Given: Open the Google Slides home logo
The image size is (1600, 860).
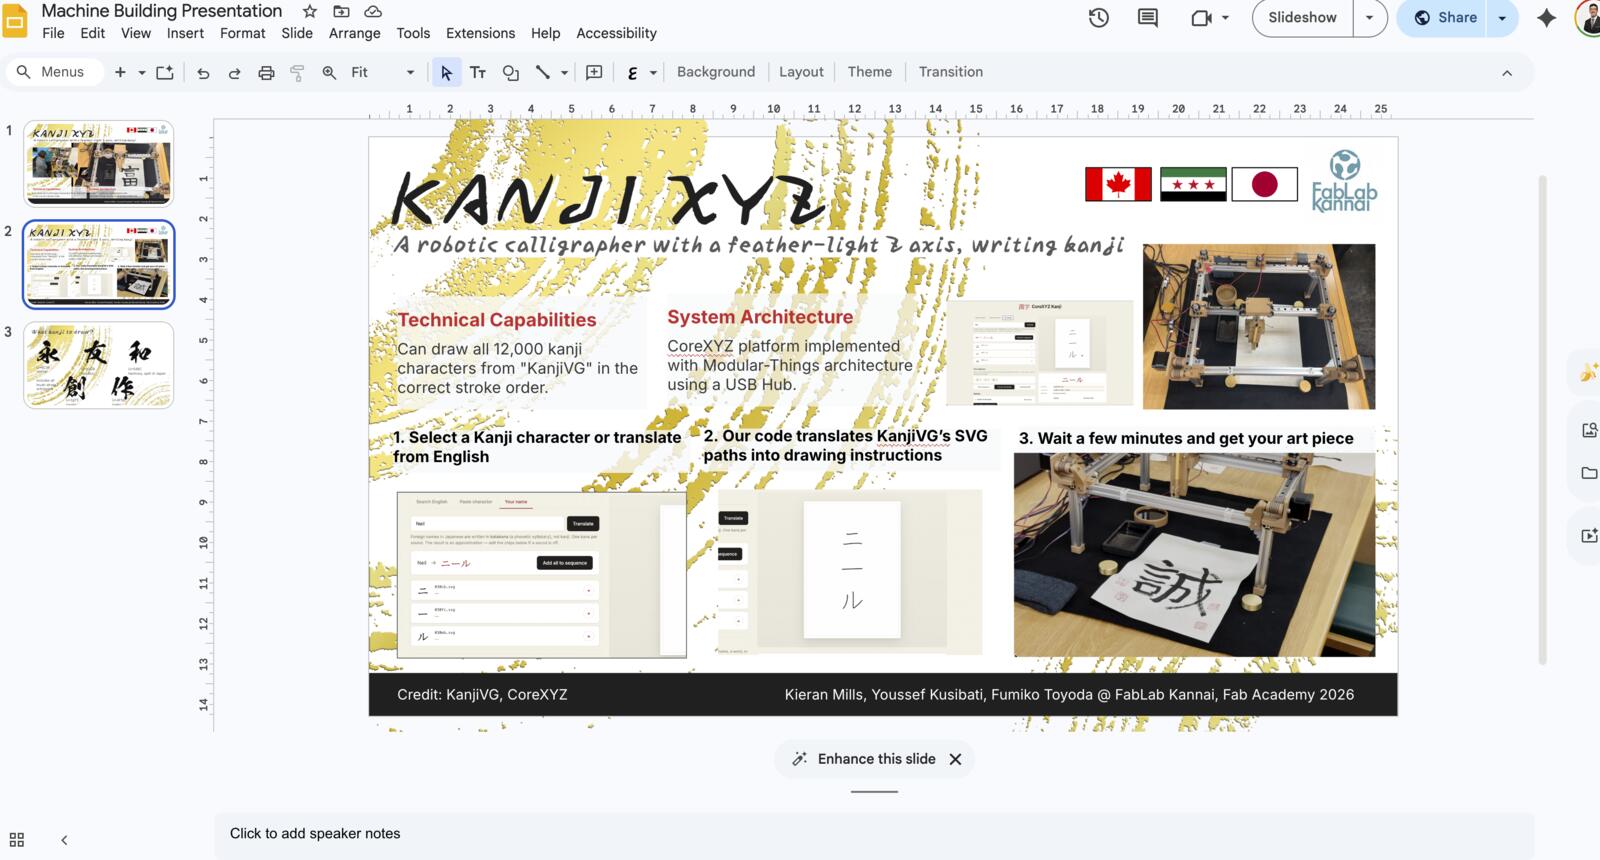Looking at the screenshot, I should click(14, 21).
